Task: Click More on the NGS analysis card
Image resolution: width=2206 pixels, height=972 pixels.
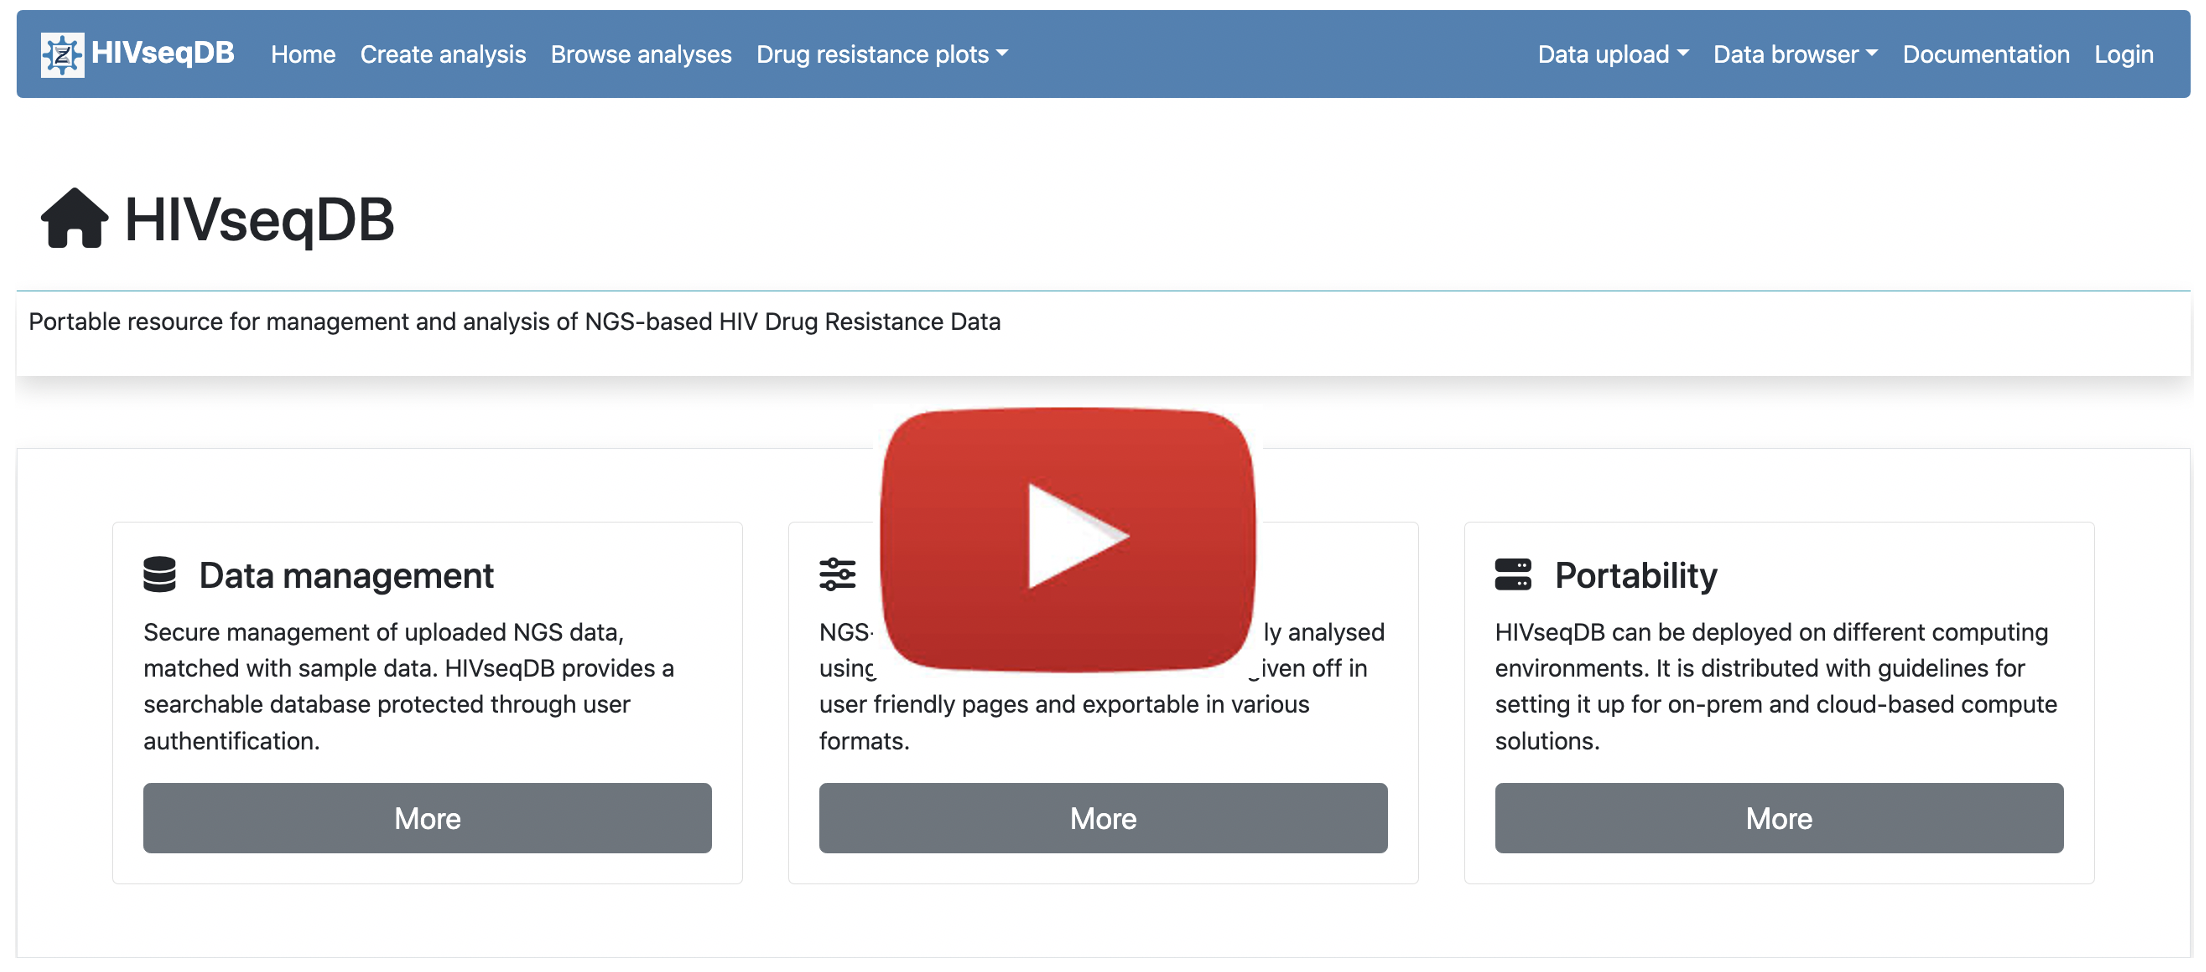Action: [x=1103, y=818]
